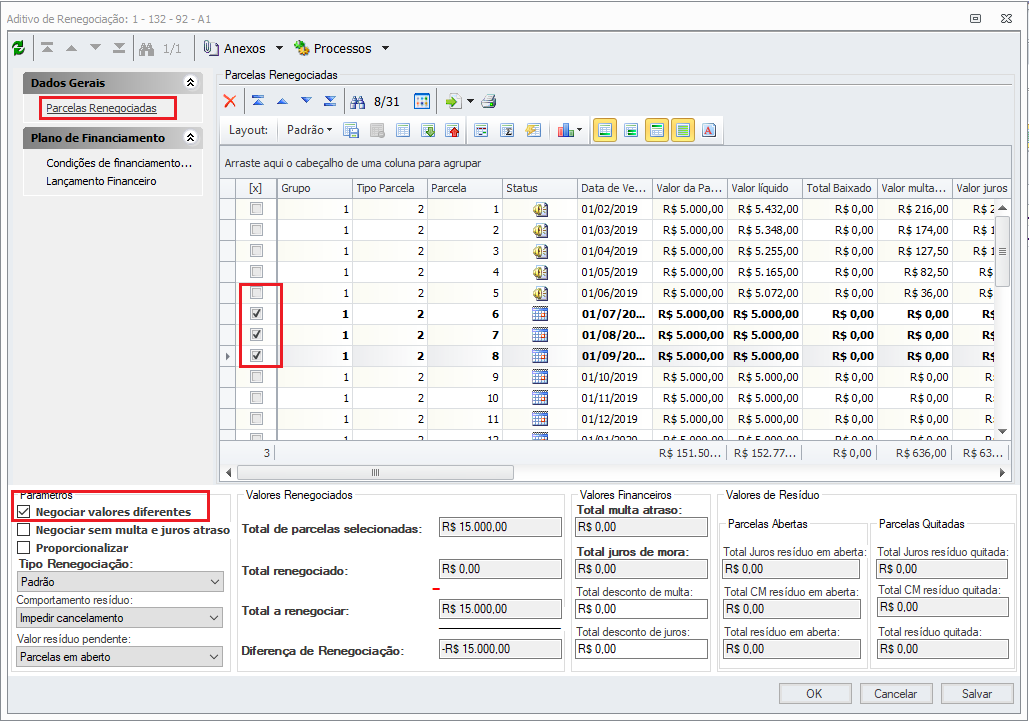
Task: Toggle the unhighlighted group footer layout icon
Action: click(x=631, y=130)
